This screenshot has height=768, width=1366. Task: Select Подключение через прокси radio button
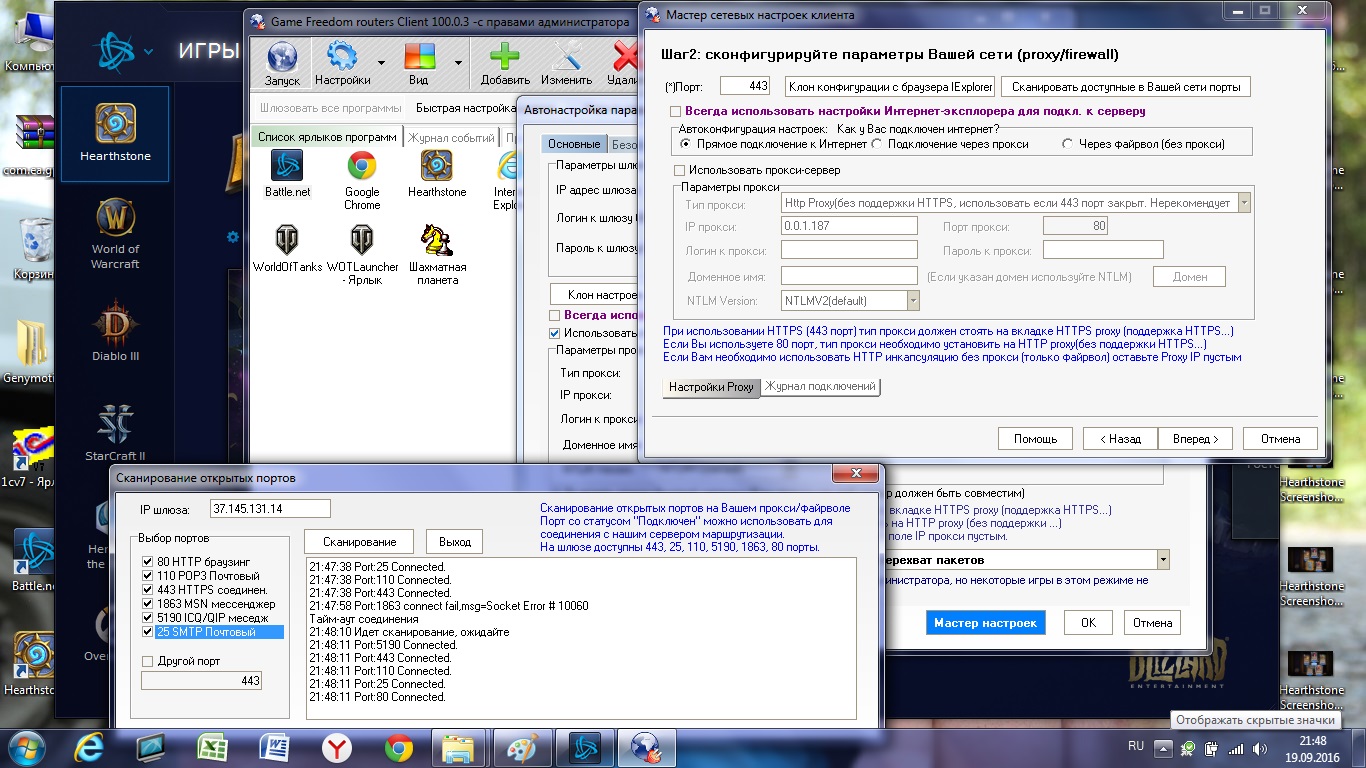coord(876,144)
